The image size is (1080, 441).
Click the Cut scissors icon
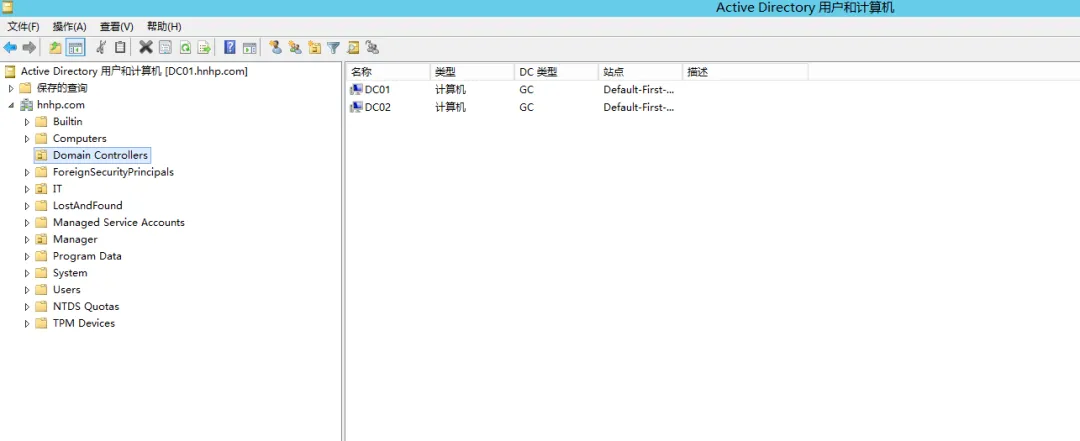click(x=101, y=48)
